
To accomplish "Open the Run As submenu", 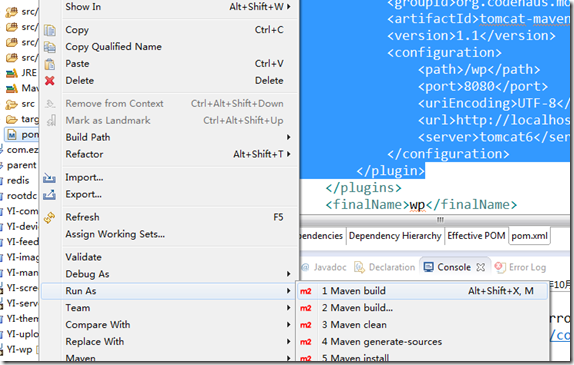I will [x=168, y=291].
